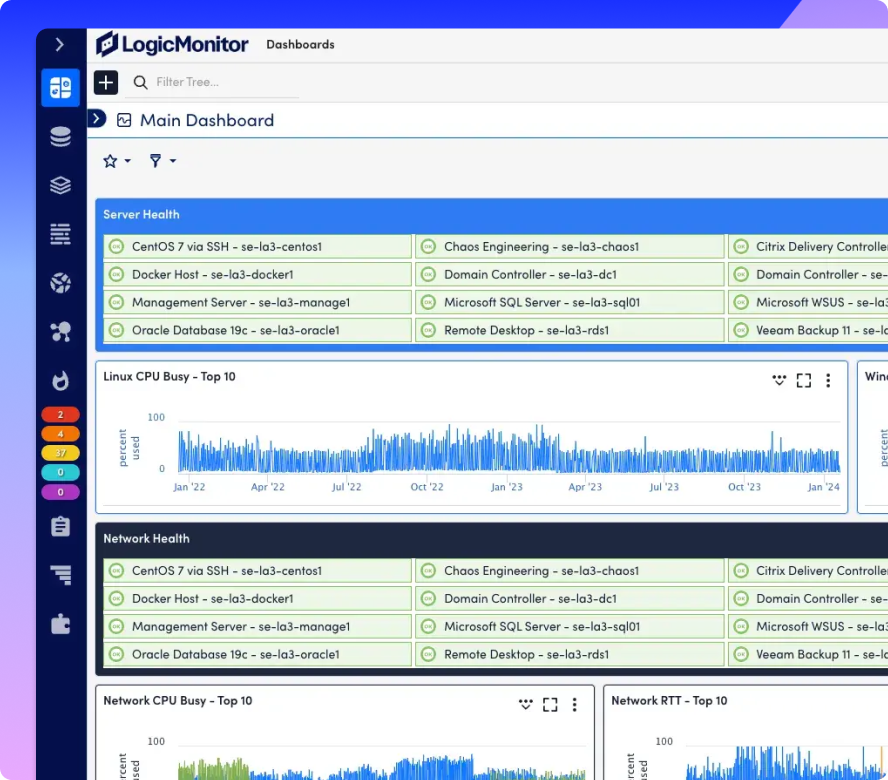The image size is (888, 780).
Task: Select Remote Desktop se-la3-rds1 in Network Health
Action: click(x=570, y=654)
